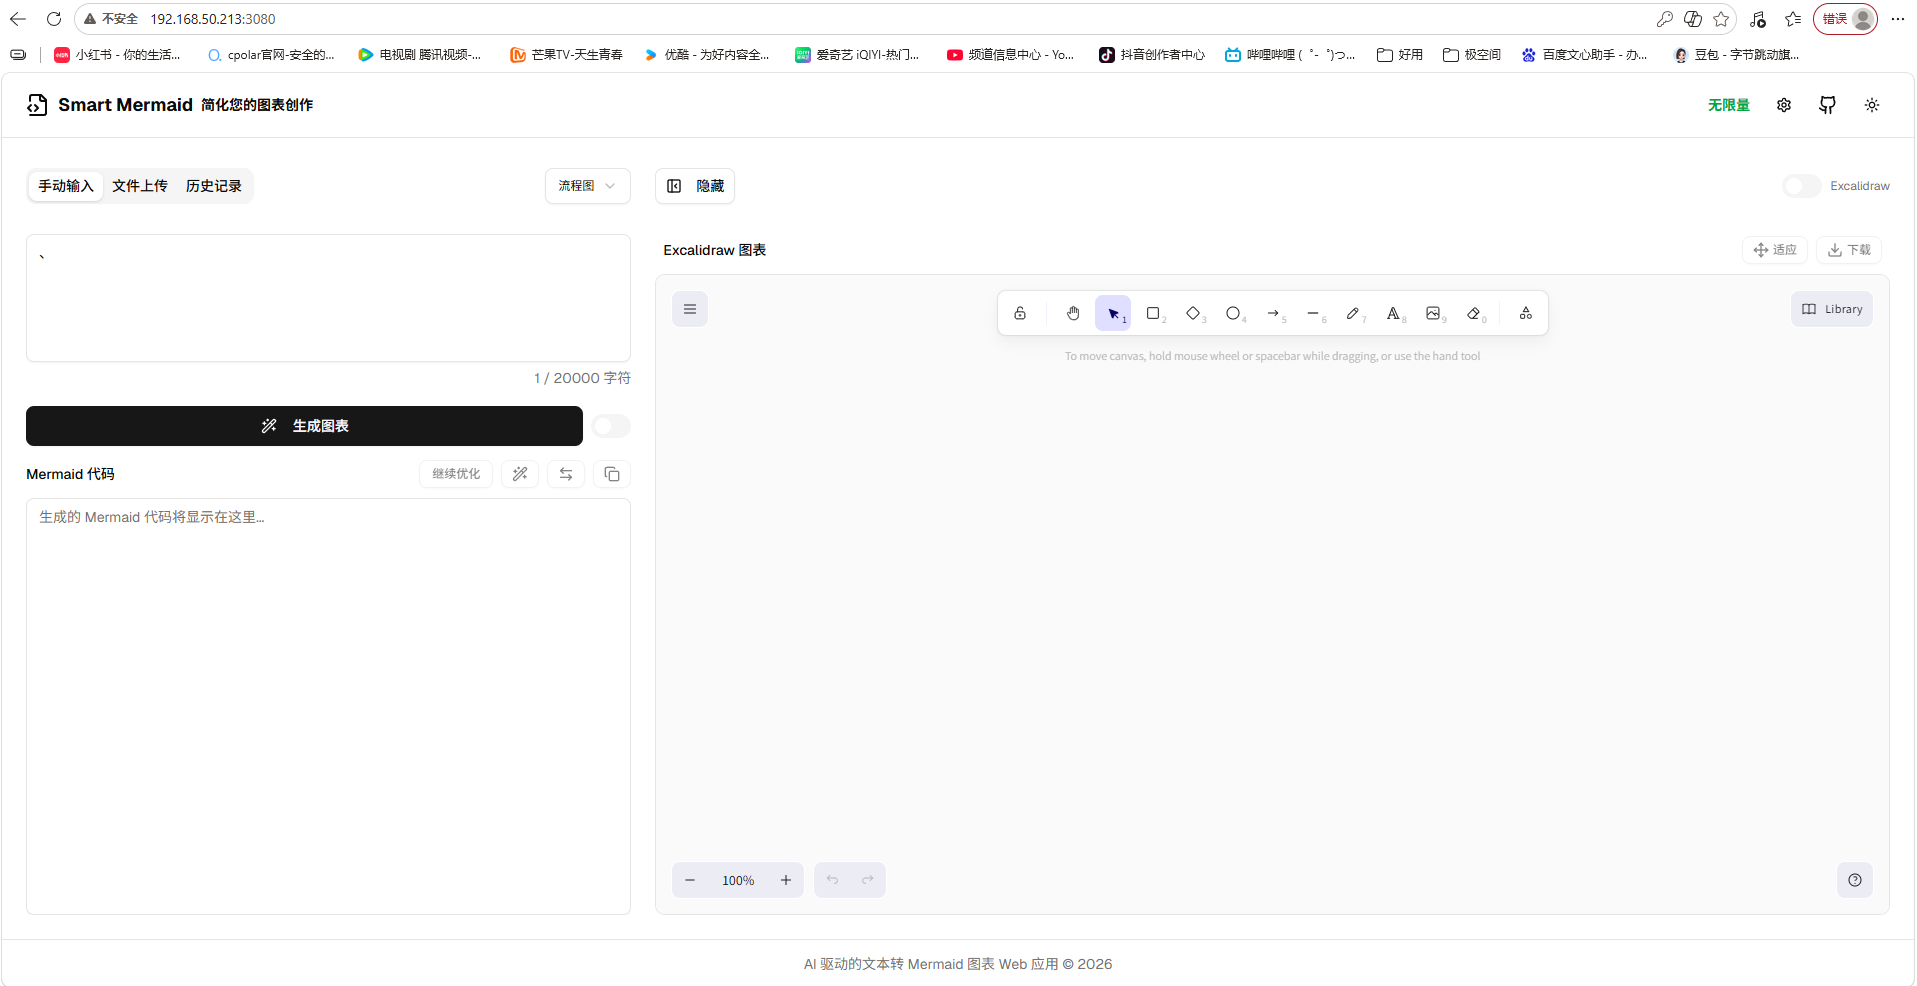Switch to the 文件上传 tab

click(x=140, y=186)
